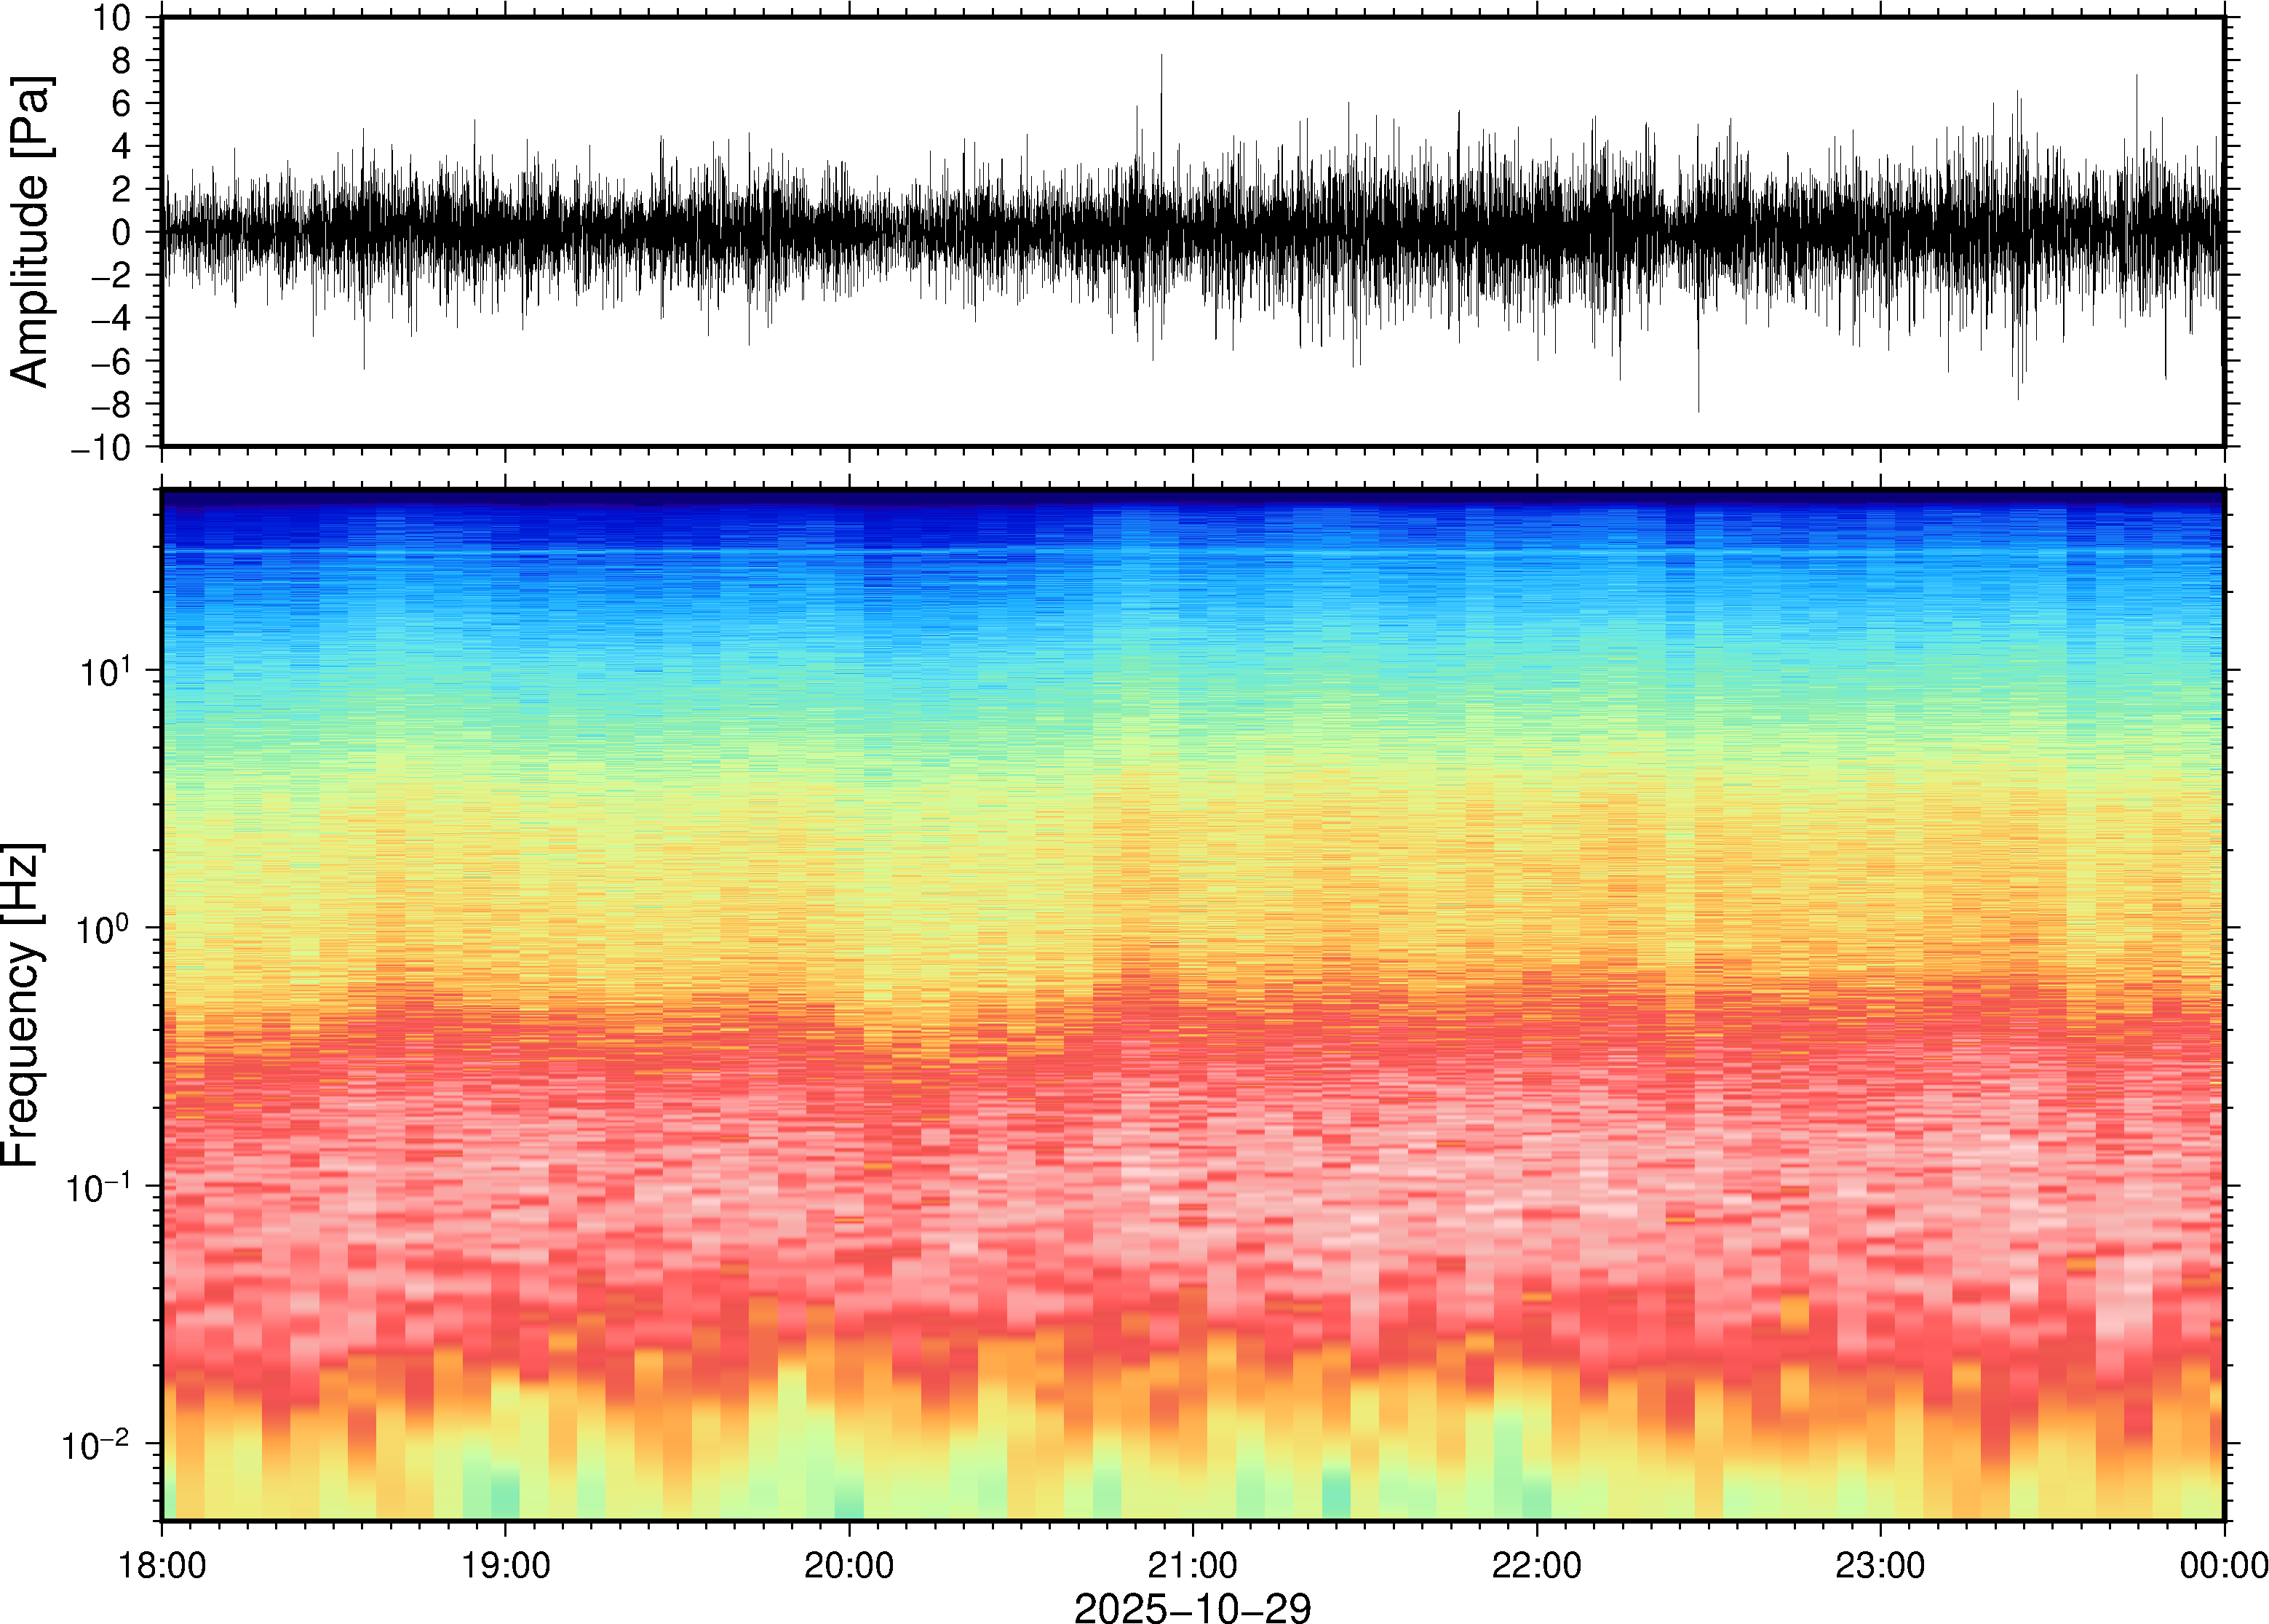Click the 10^1 frequency tick label
The height and width of the screenshot is (1624, 2269).
103,671
